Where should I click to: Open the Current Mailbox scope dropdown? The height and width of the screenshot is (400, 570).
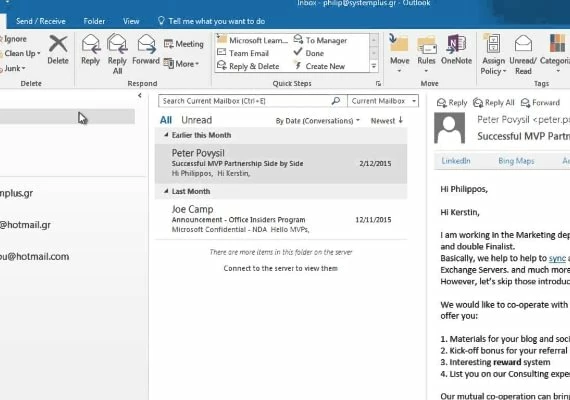coord(414,101)
